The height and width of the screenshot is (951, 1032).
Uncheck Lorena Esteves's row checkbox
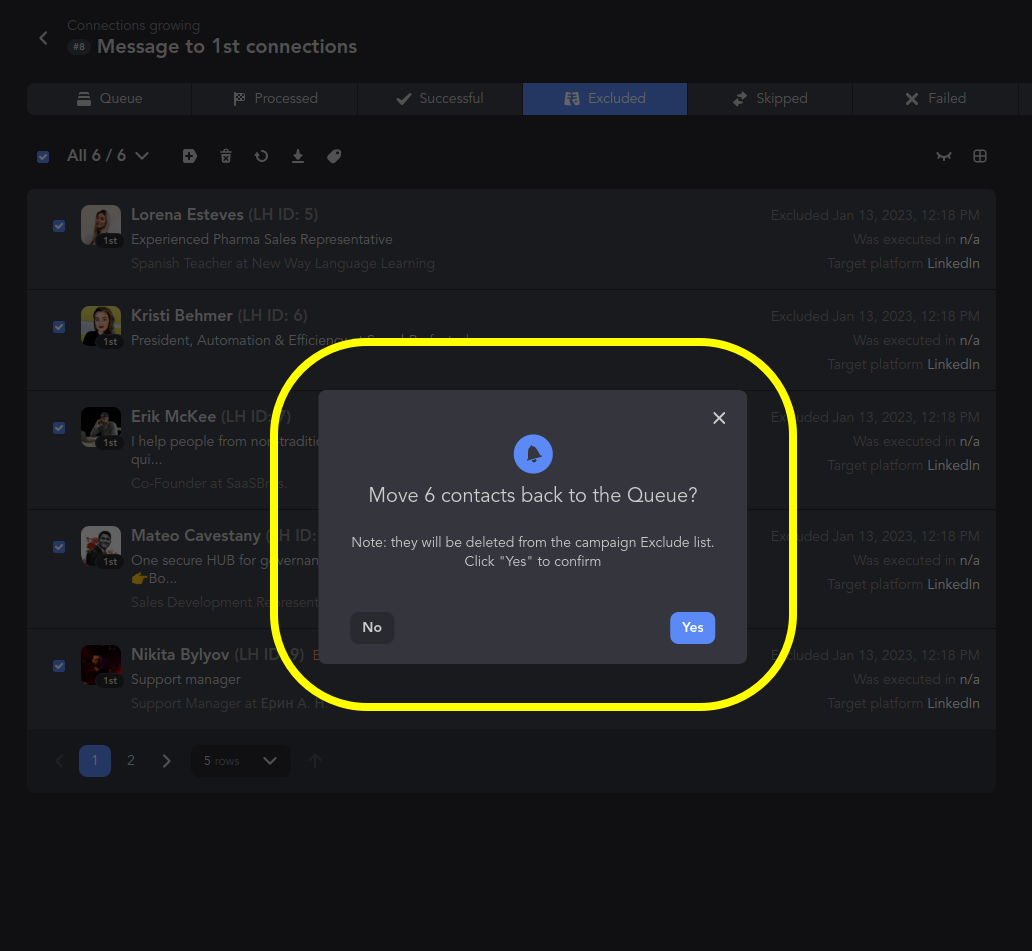(59, 226)
